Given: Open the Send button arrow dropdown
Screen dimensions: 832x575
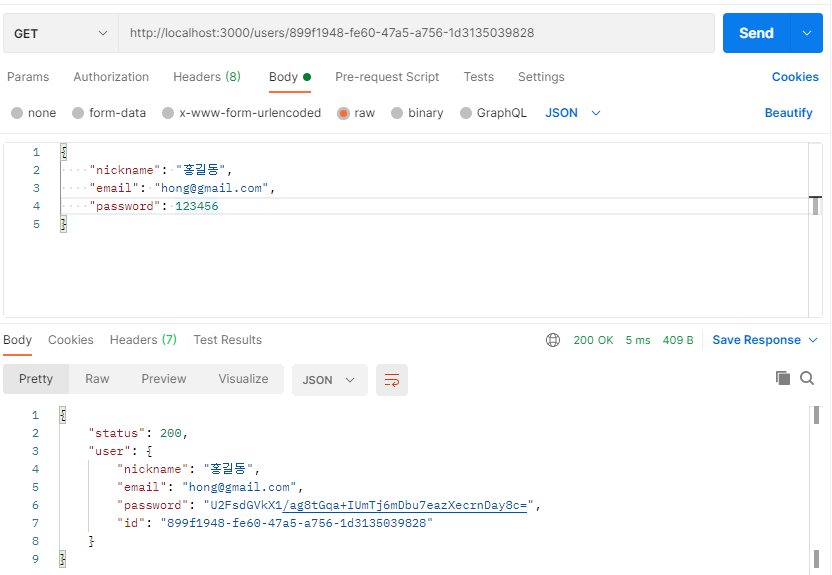Looking at the screenshot, I should coord(807,33).
